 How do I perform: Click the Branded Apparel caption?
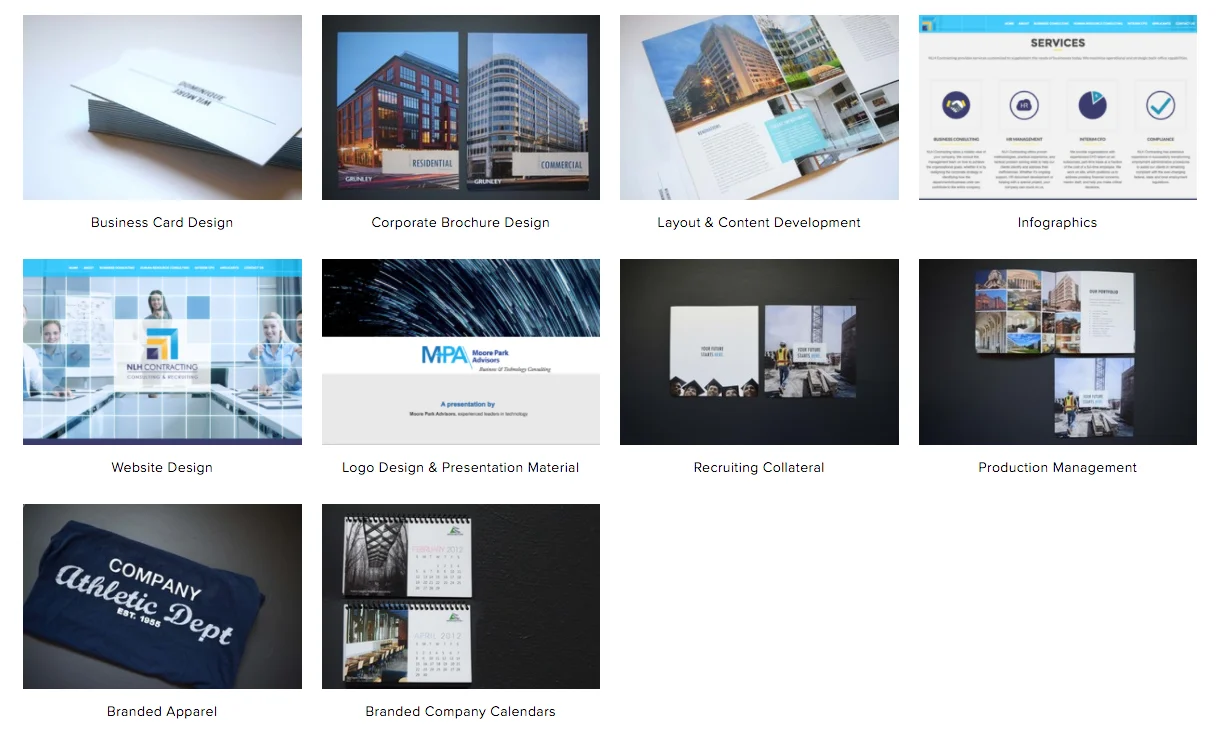[x=162, y=712]
